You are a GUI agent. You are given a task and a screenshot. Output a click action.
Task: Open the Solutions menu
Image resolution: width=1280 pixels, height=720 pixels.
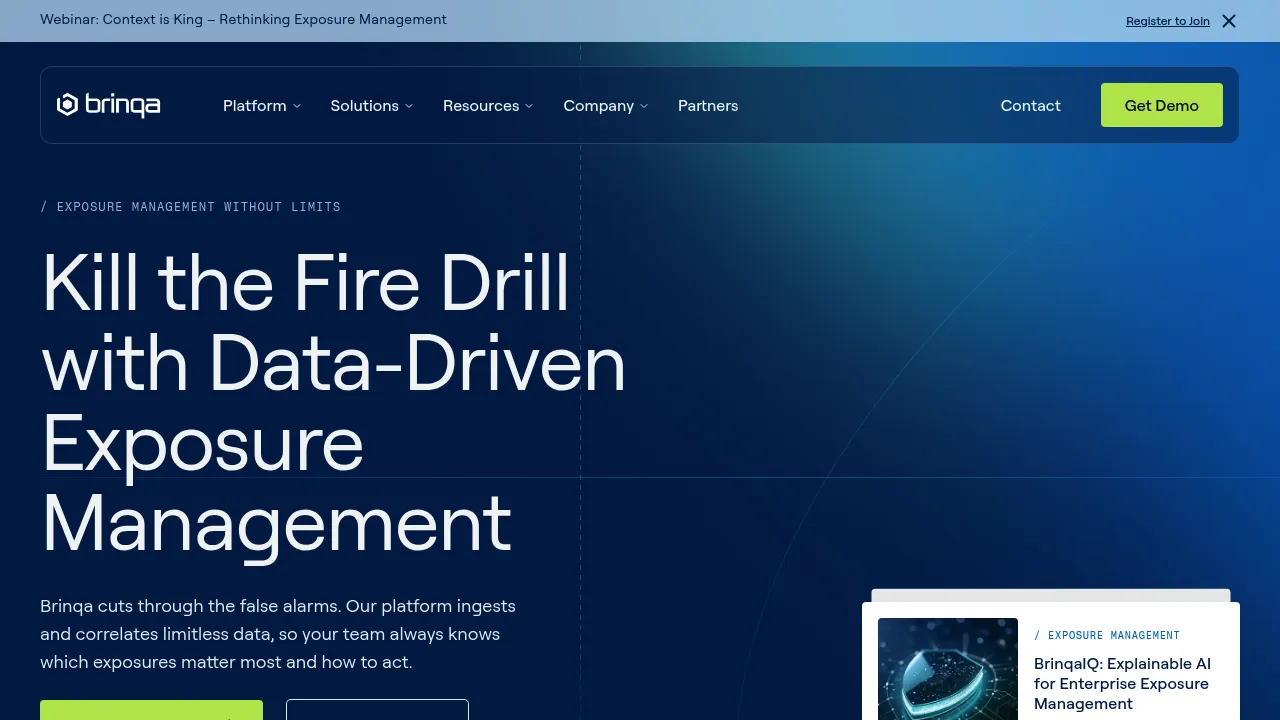[365, 106]
